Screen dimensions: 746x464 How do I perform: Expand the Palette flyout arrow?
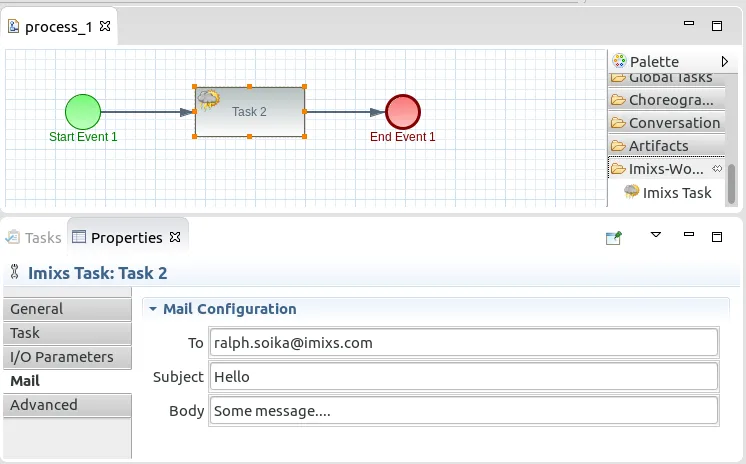725,61
